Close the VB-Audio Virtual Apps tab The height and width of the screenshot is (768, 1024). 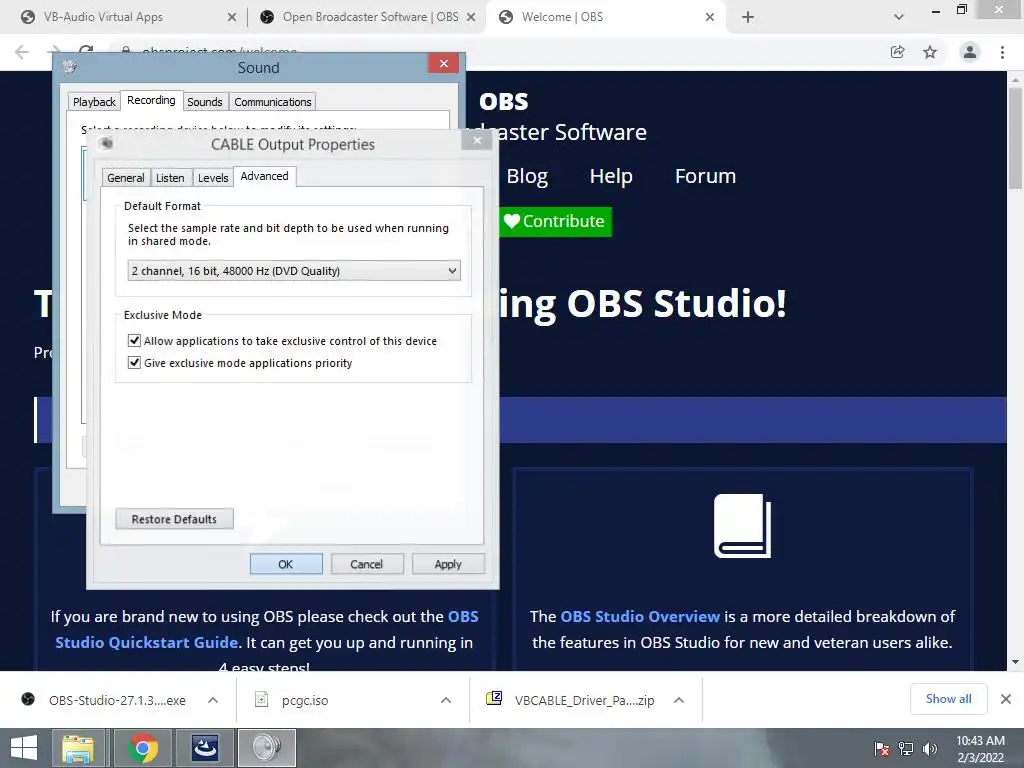coord(232,18)
